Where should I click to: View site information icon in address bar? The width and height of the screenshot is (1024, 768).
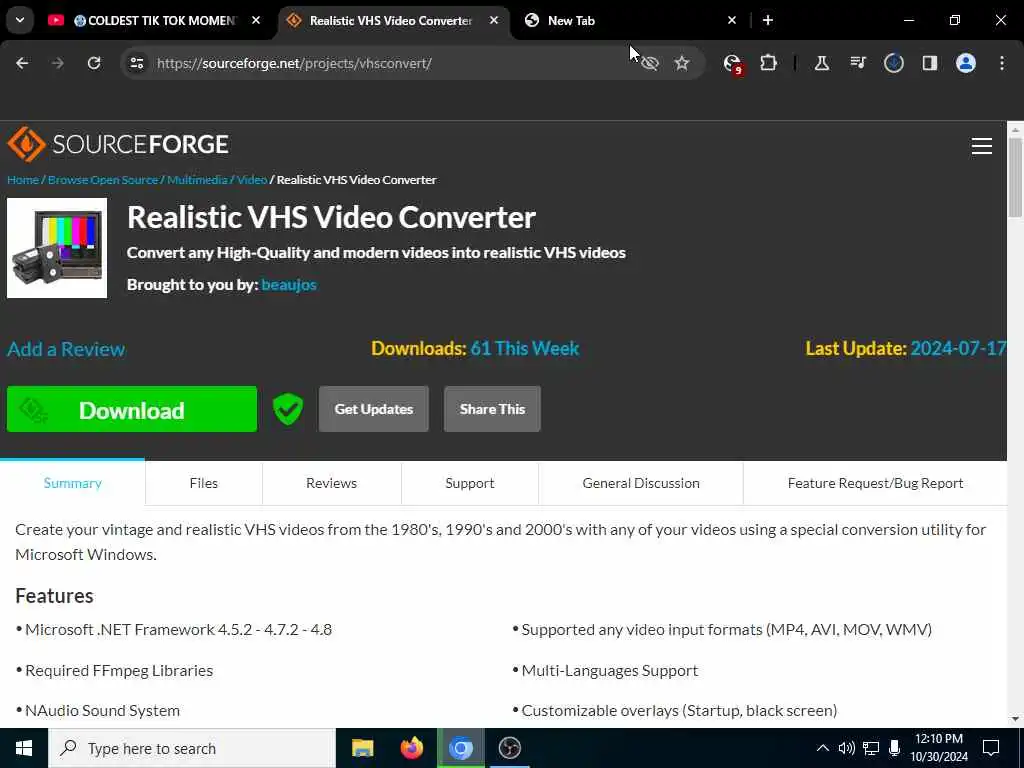137,63
